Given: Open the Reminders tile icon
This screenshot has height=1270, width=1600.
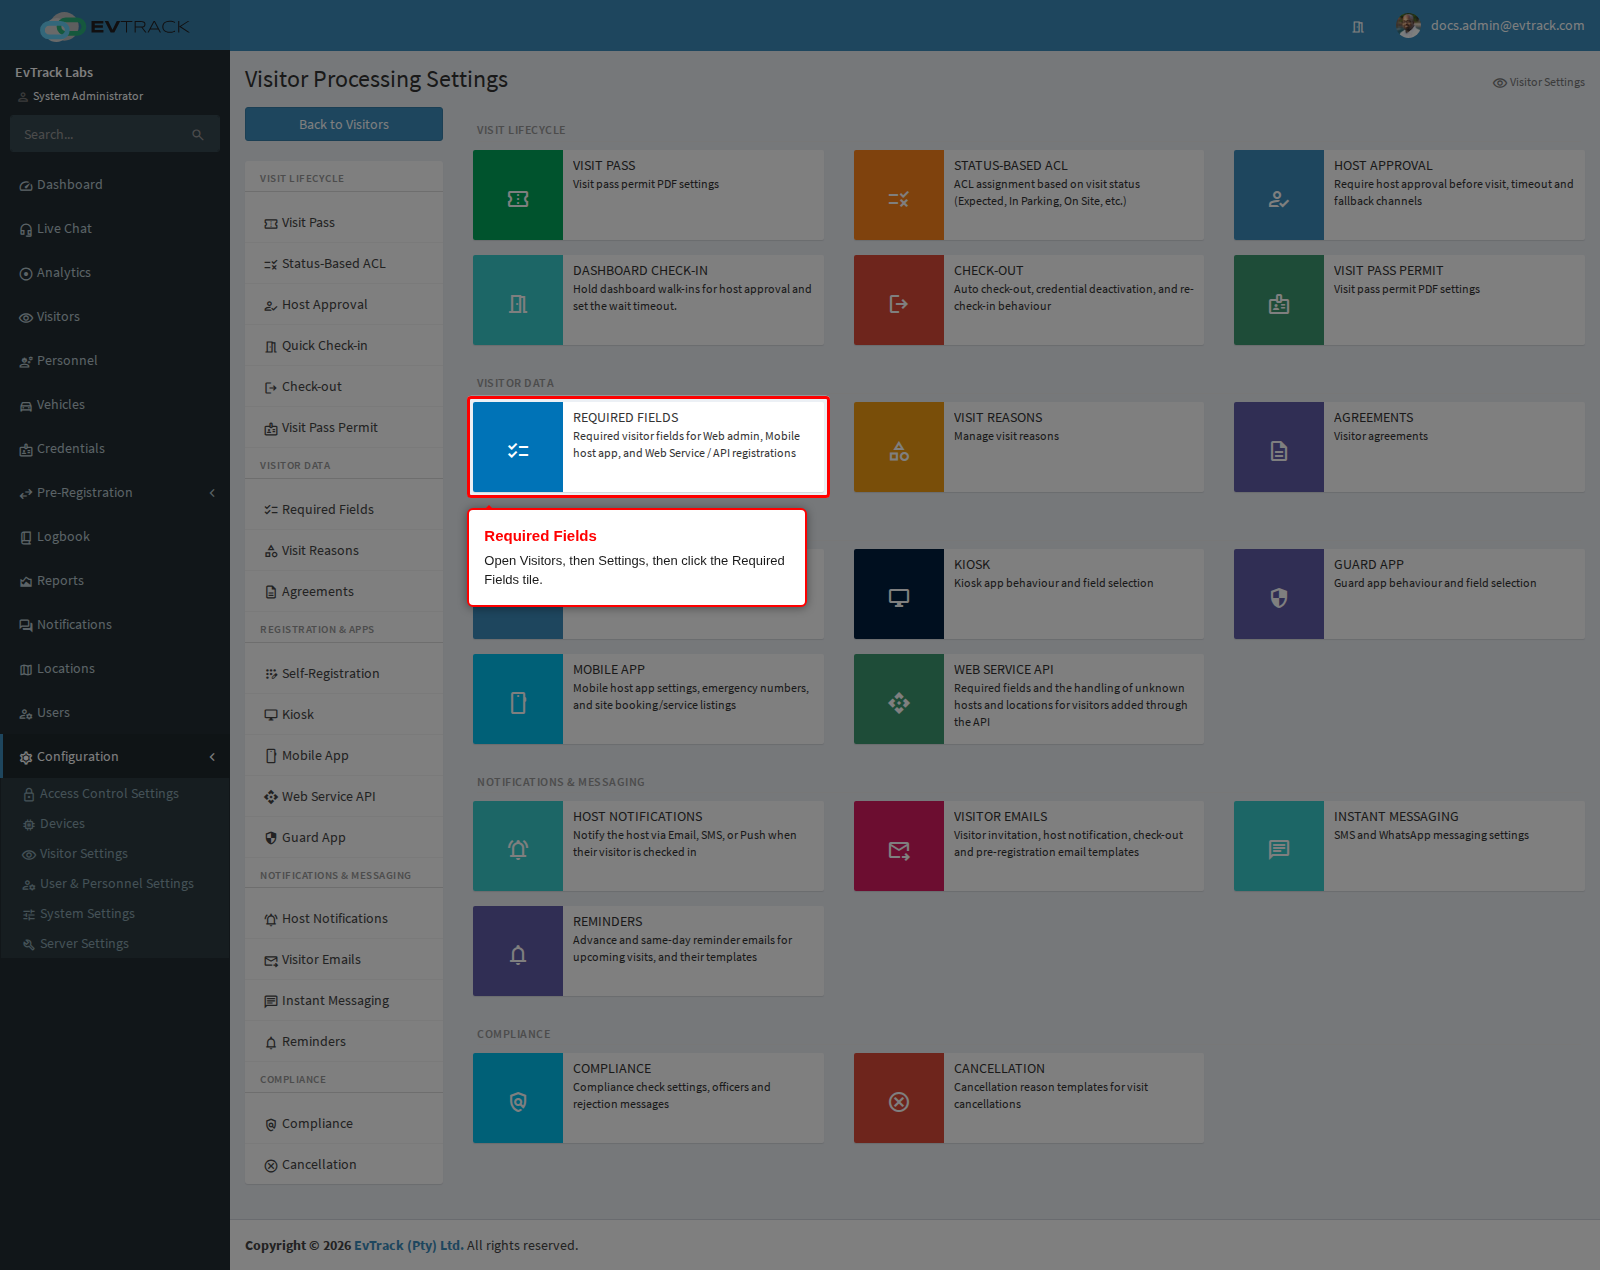Looking at the screenshot, I should pos(518,951).
